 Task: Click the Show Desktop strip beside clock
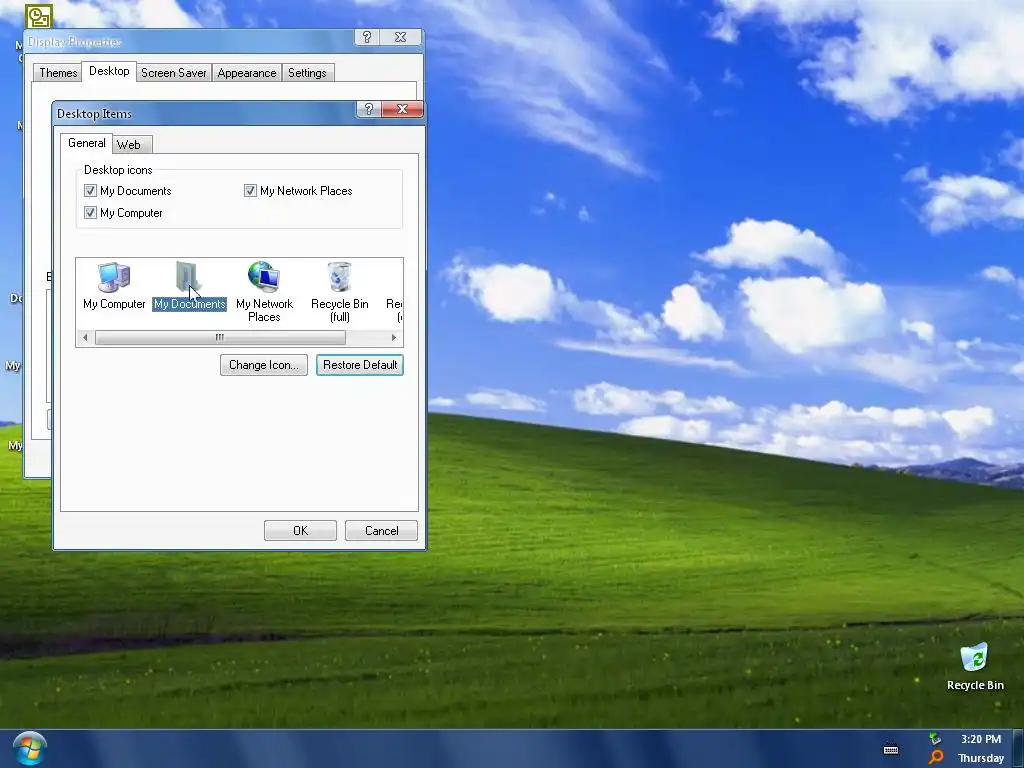point(1018,748)
